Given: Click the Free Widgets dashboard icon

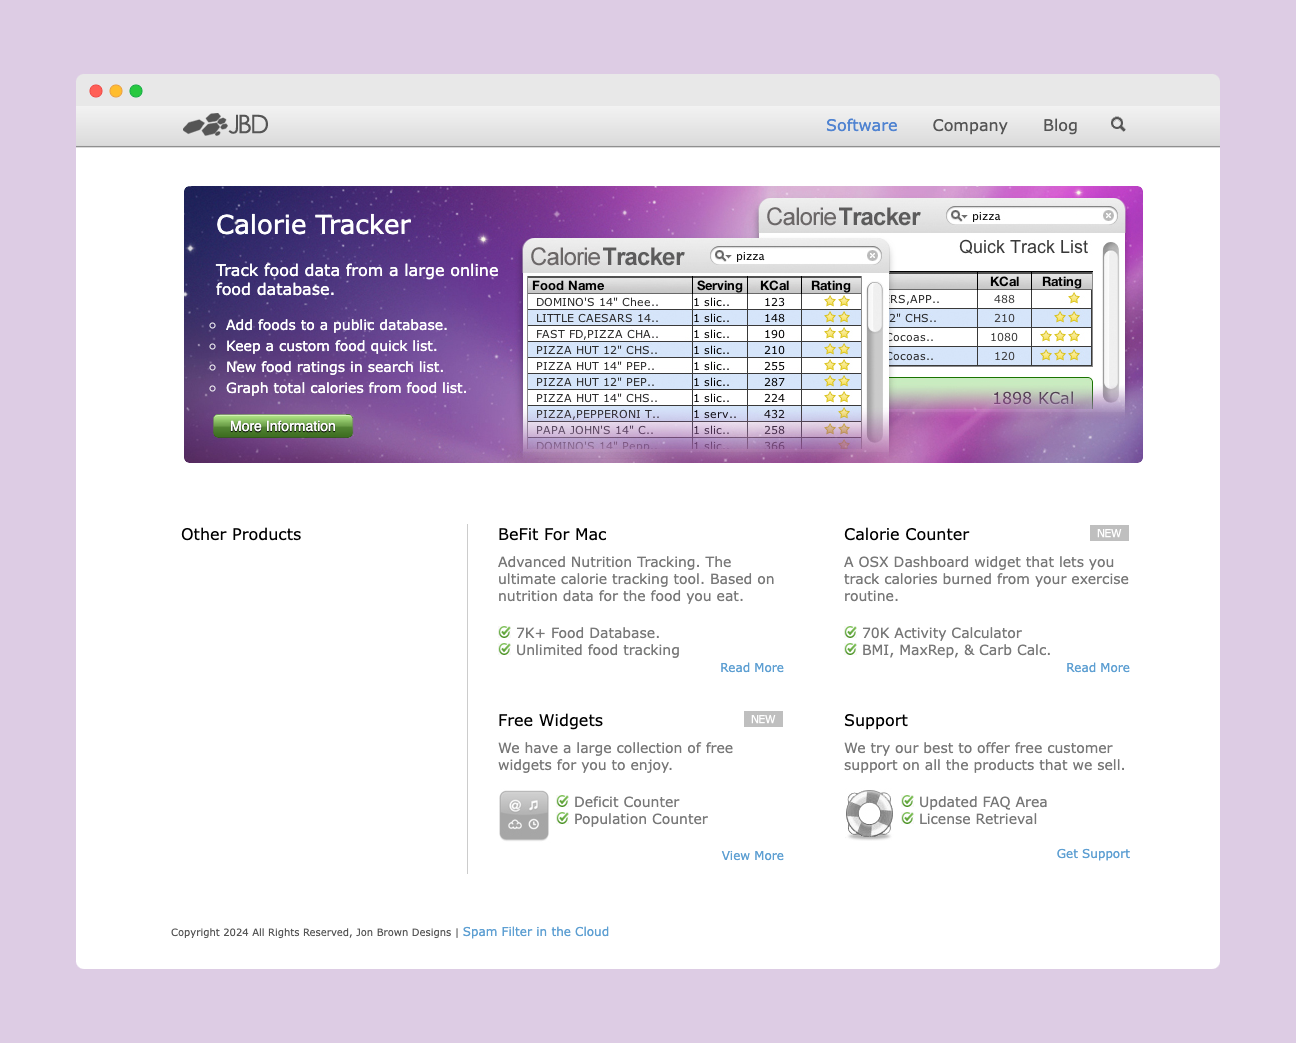Looking at the screenshot, I should 524,815.
